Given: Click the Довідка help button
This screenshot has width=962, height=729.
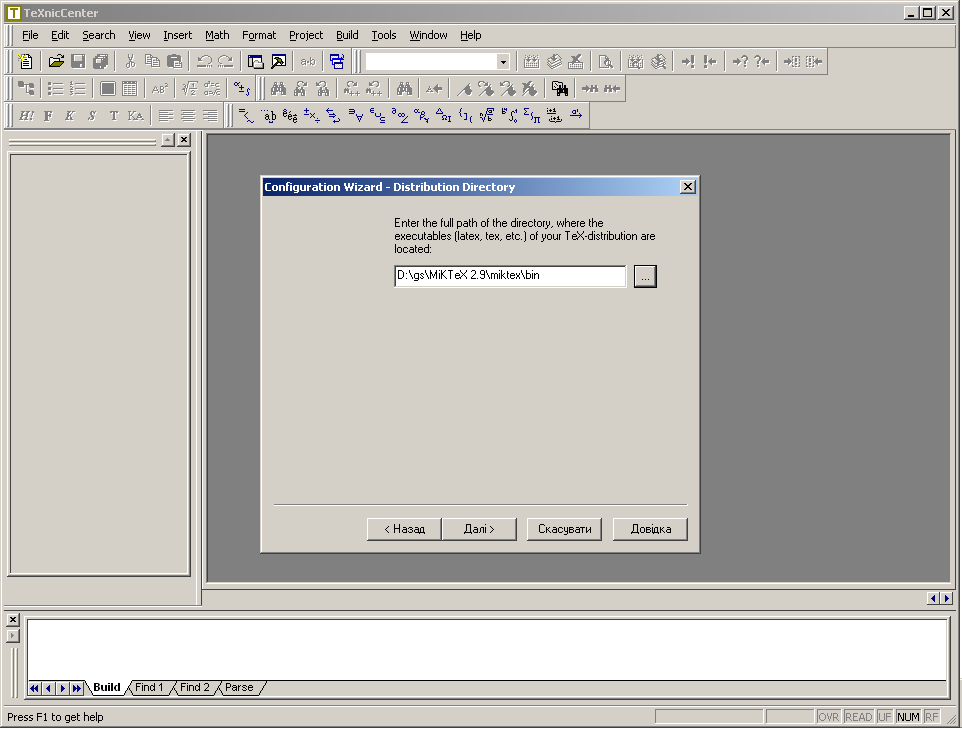Looking at the screenshot, I should (x=650, y=529).
